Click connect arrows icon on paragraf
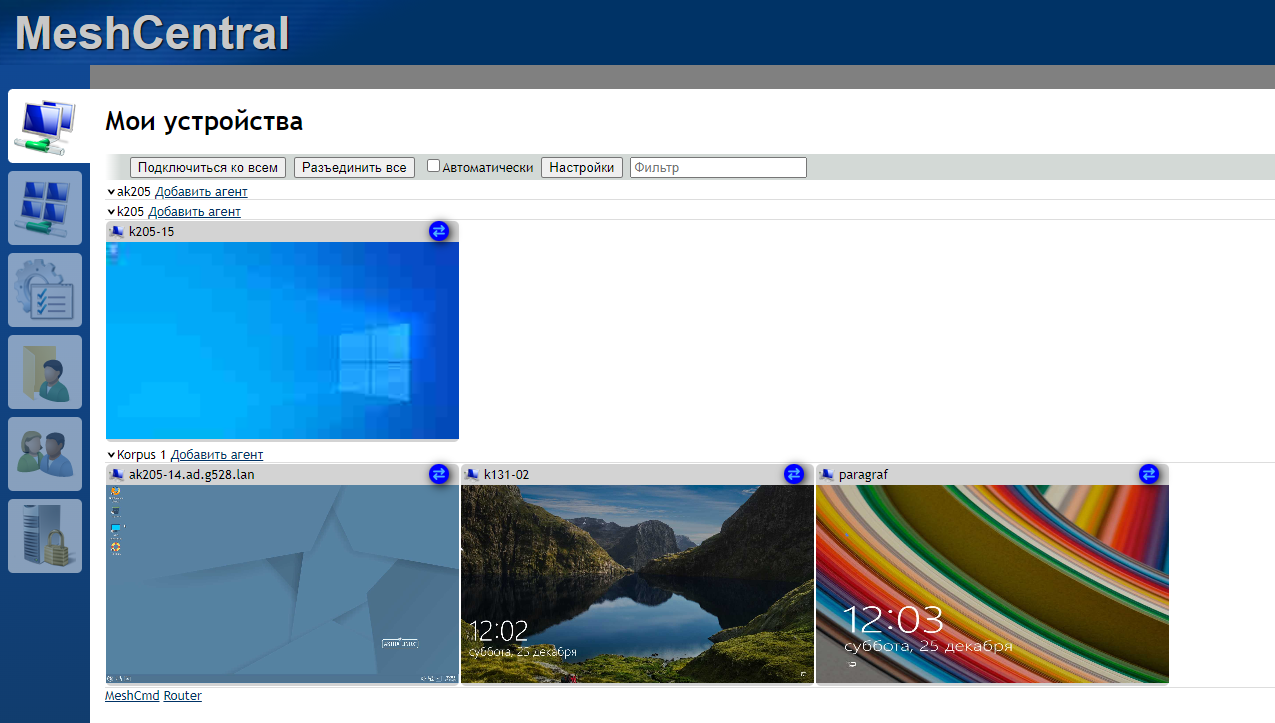Image resolution: width=1275 pixels, height=723 pixels. (x=1149, y=474)
